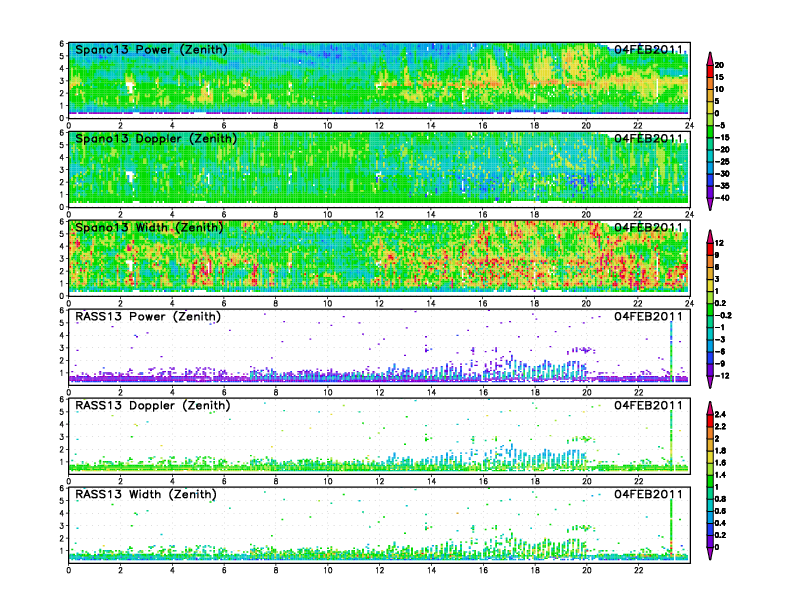Click the vertical colored spike in RASS13 Power panel
Image resolution: width=792 pixels, height=612 pixels.
671,350
